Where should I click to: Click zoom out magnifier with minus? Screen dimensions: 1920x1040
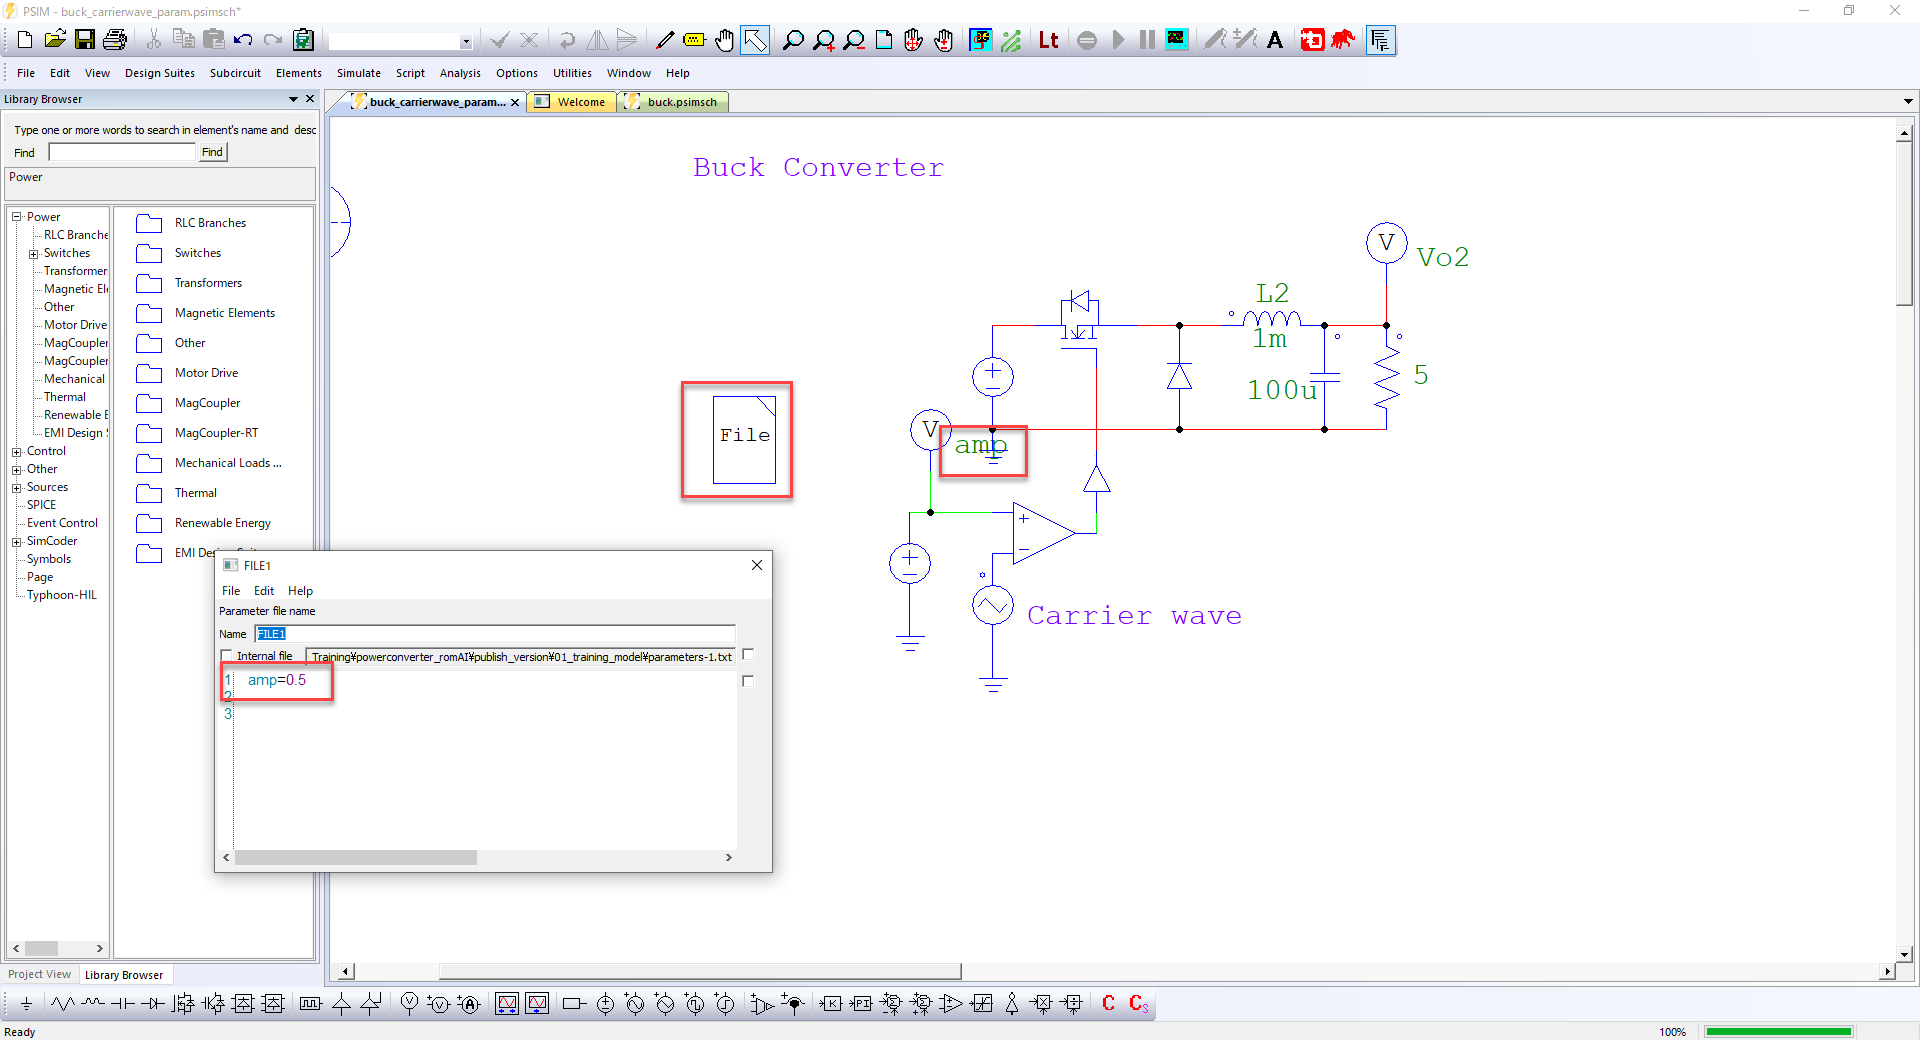click(854, 40)
